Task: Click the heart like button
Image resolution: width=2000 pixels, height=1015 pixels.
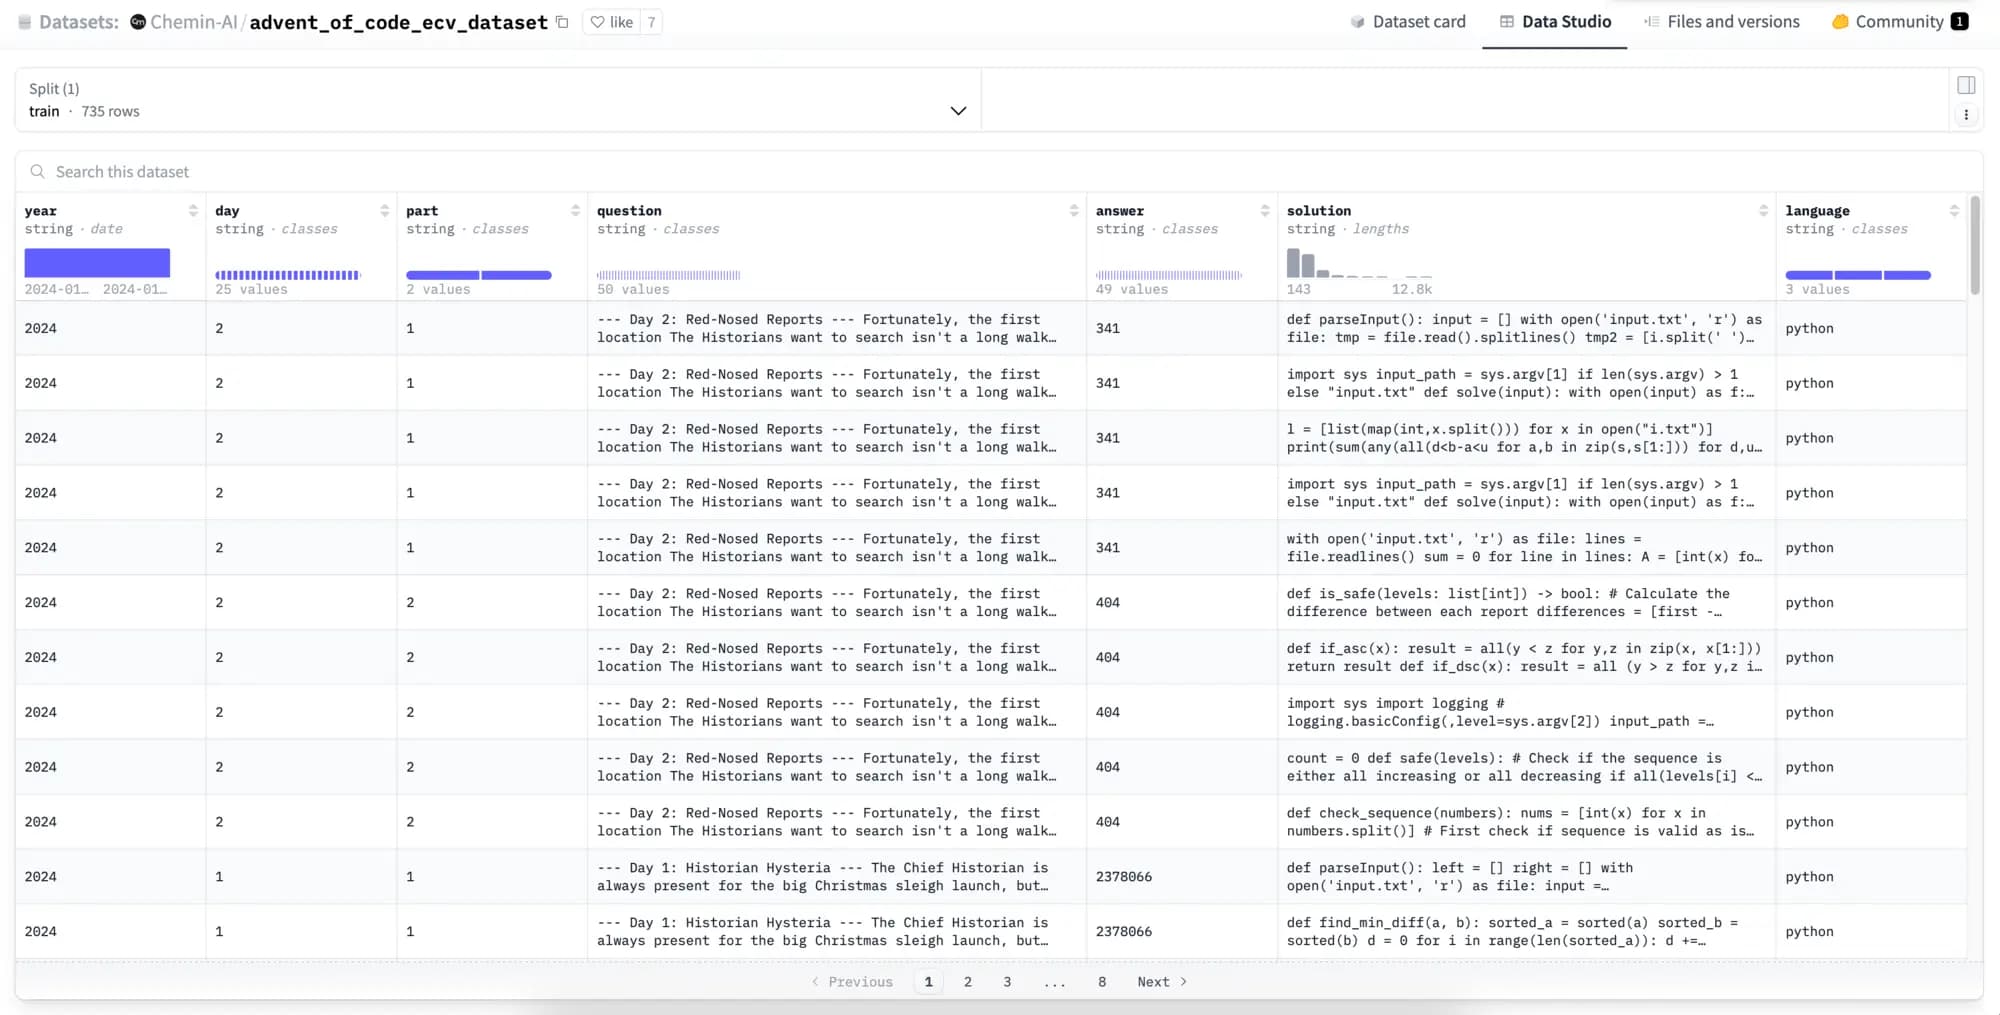Action: click(x=611, y=22)
